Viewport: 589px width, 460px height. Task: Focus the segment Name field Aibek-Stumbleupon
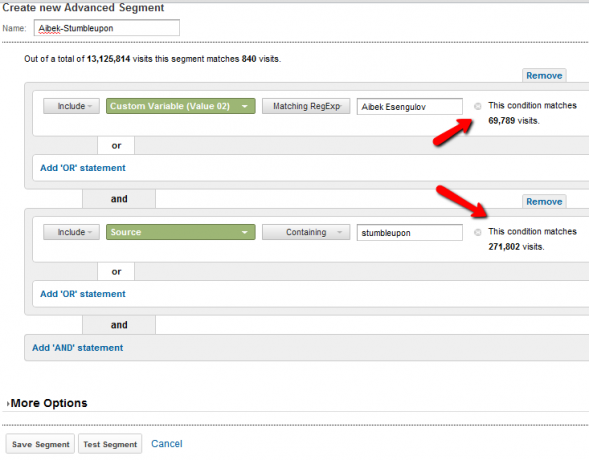pos(107,28)
